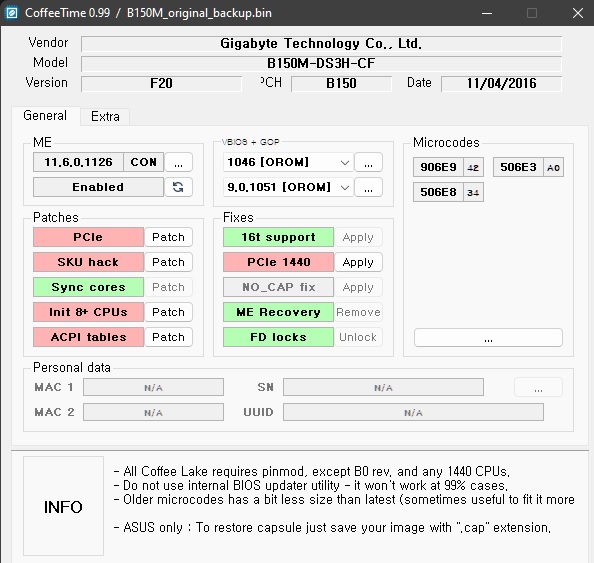Screen dimensions: 594x563
Task: Click the Sync cores status indicator
Action: coord(88,287)
